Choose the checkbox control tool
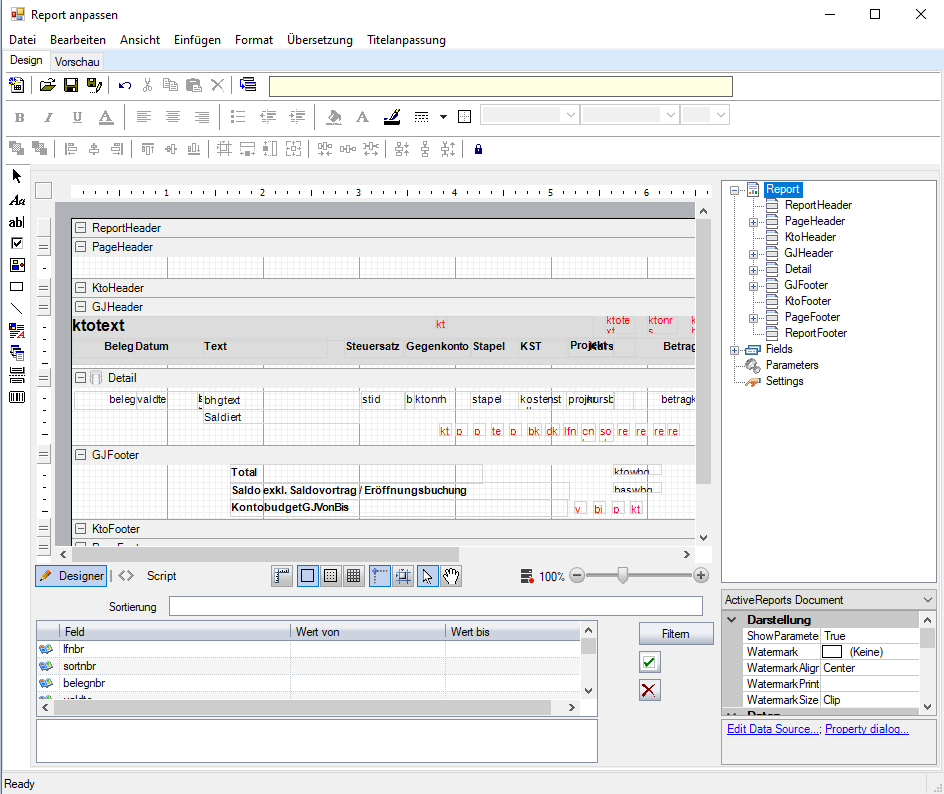 coord(16,243)
